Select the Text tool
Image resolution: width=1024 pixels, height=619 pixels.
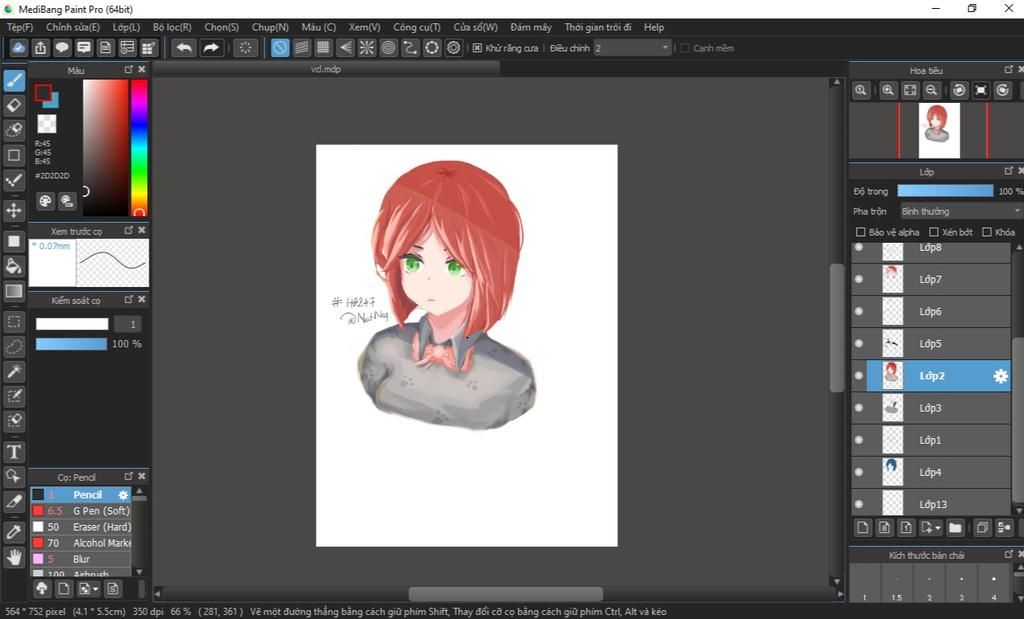point(14,452)
